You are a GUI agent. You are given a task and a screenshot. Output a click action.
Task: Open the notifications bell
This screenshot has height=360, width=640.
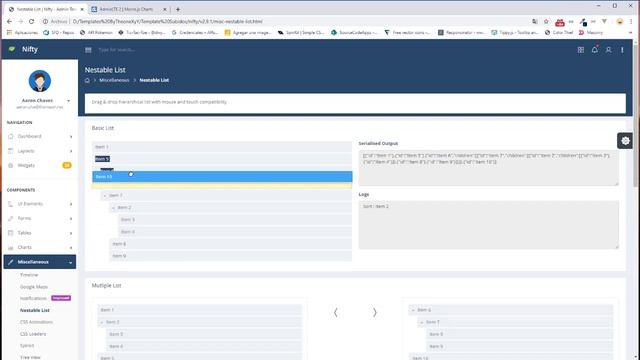[595, 50]
